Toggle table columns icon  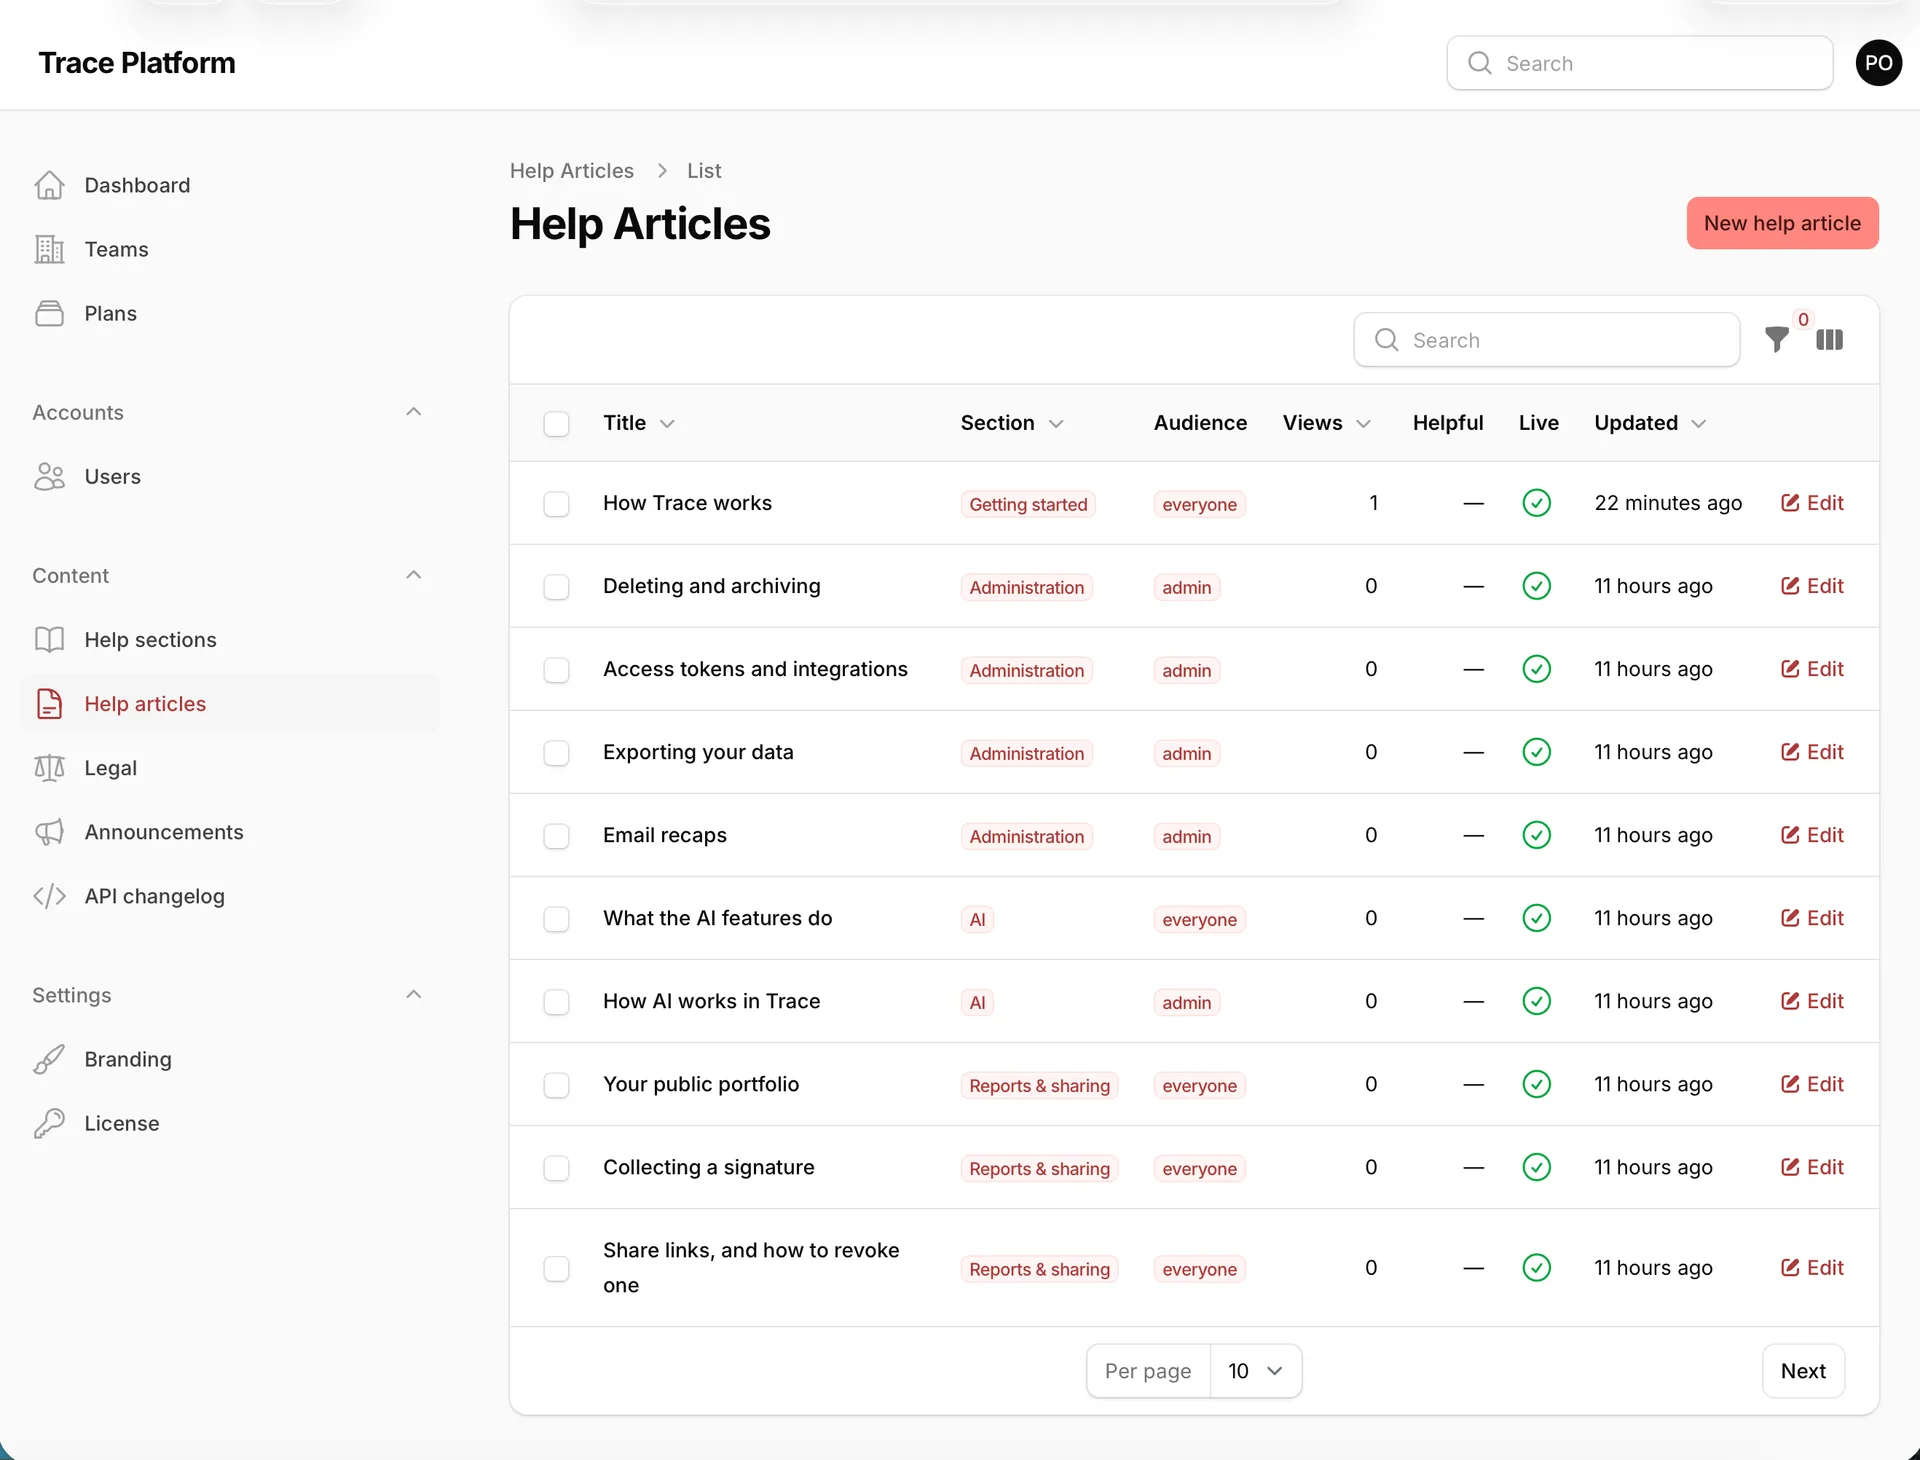(1829, 340)
